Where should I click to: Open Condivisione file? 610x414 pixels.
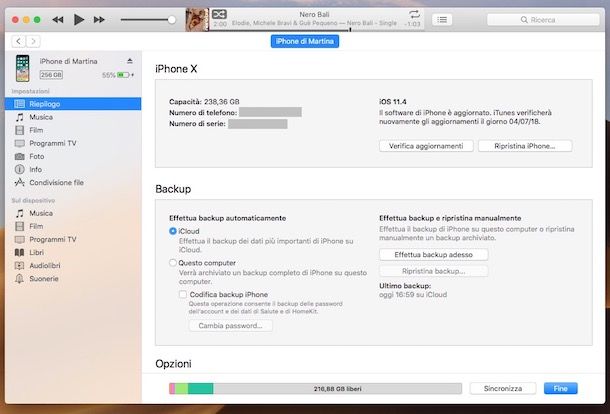pos(73,182)
